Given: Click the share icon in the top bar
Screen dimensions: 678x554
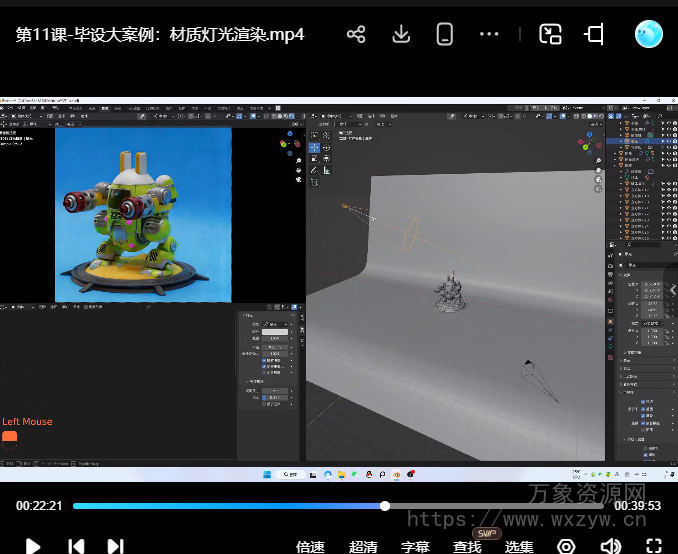Looking at the screenshot, I should tap(356, 35).
